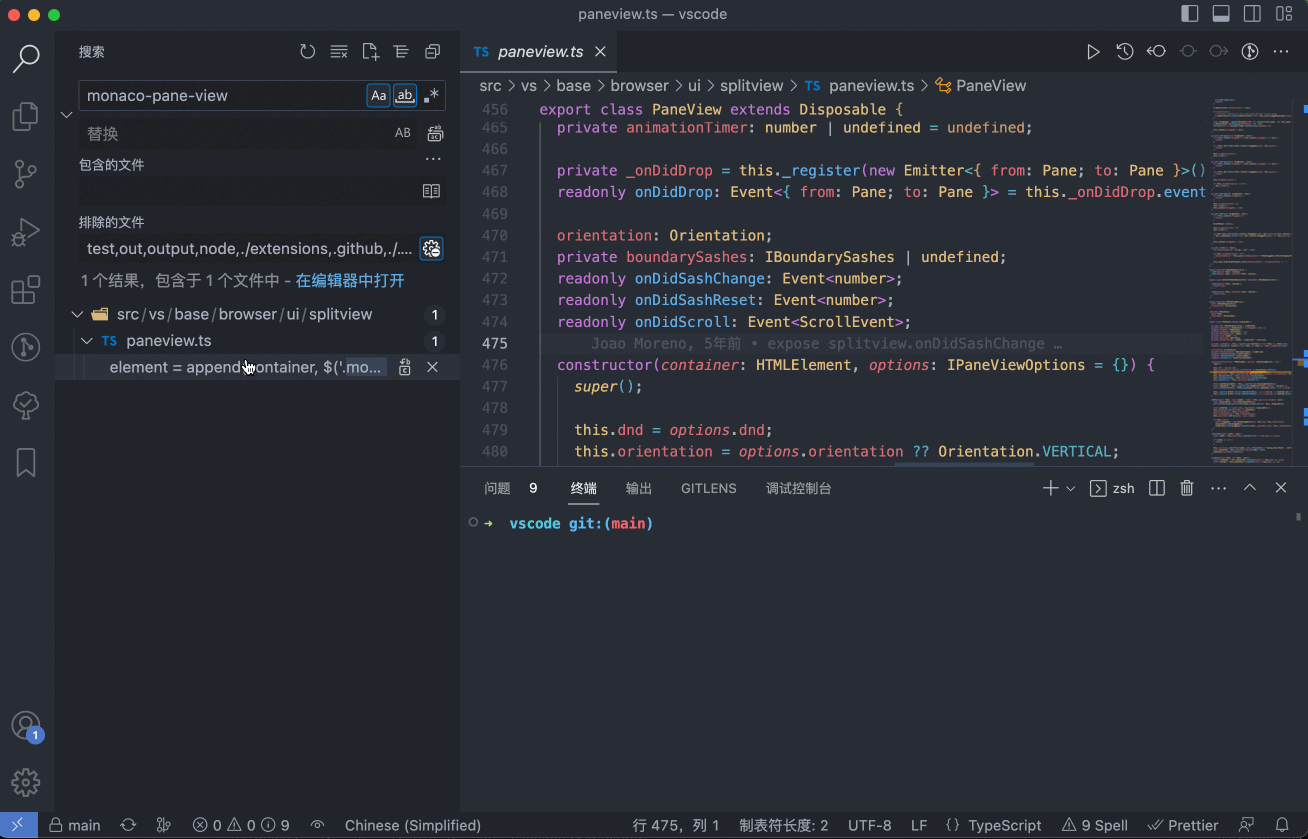Run the file with play icon

[1093, 52]
